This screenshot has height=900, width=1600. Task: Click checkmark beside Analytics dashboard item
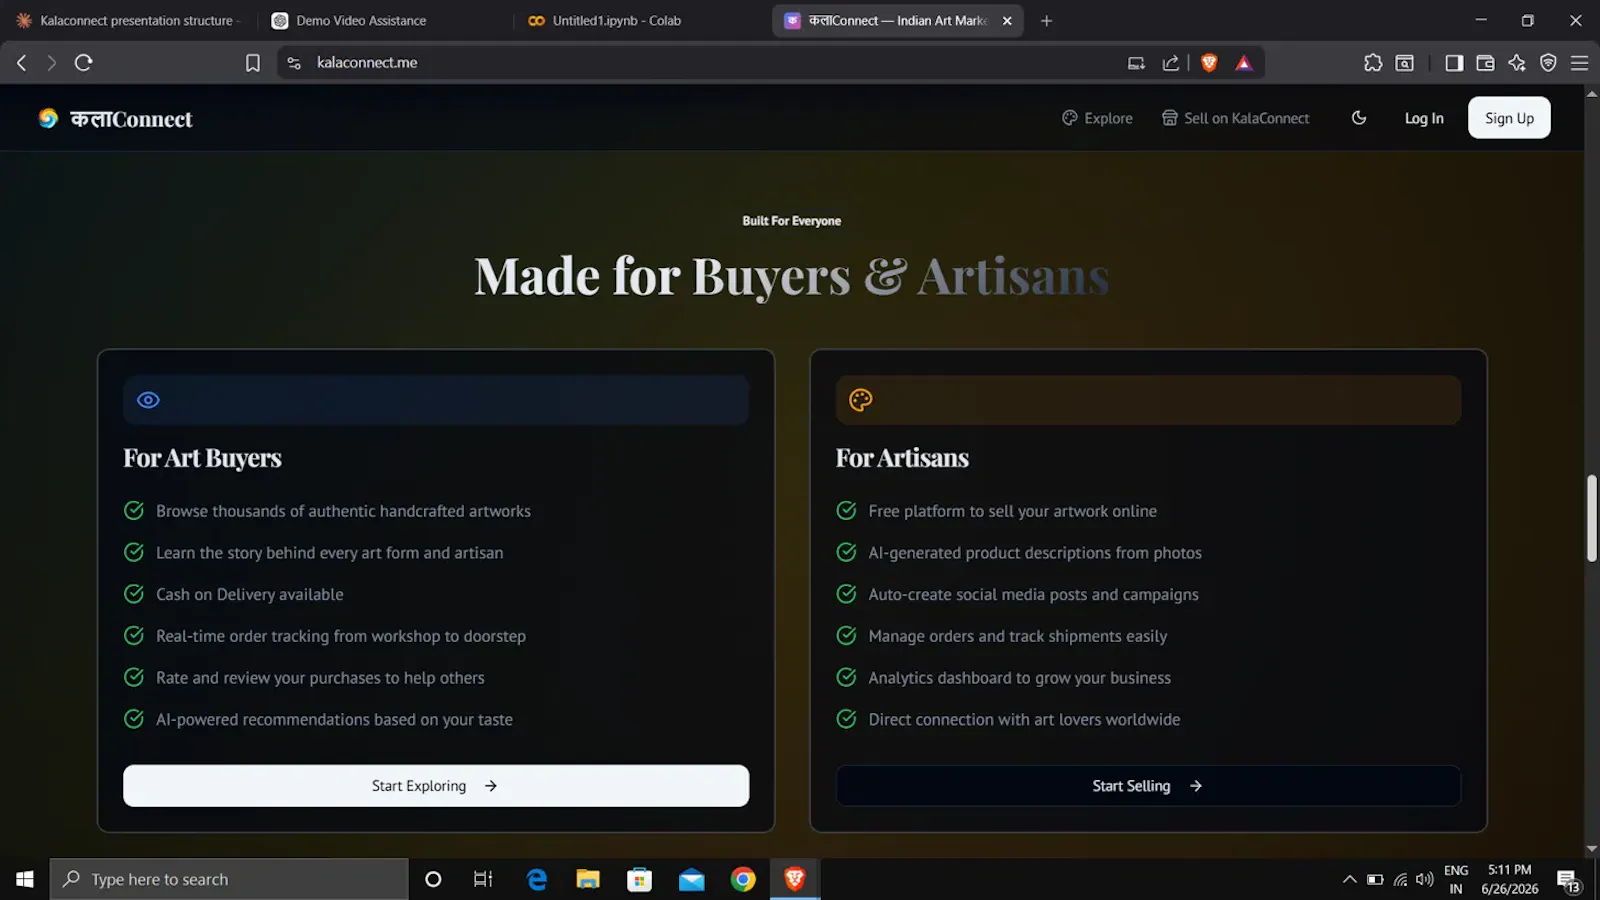coord(846,678)
